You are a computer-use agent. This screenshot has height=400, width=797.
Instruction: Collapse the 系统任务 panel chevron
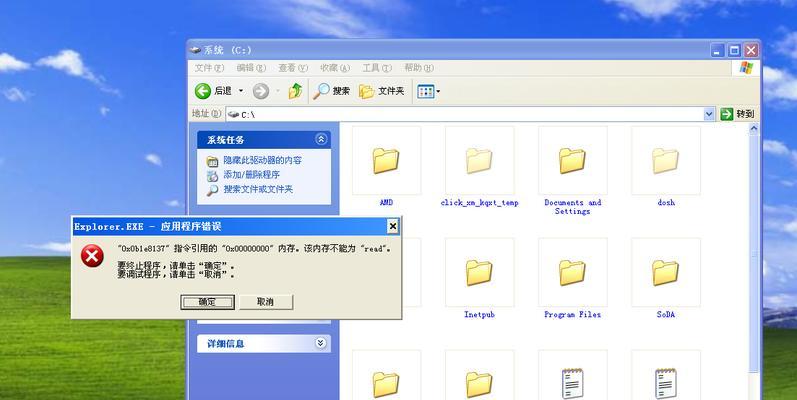click(321, 140)
